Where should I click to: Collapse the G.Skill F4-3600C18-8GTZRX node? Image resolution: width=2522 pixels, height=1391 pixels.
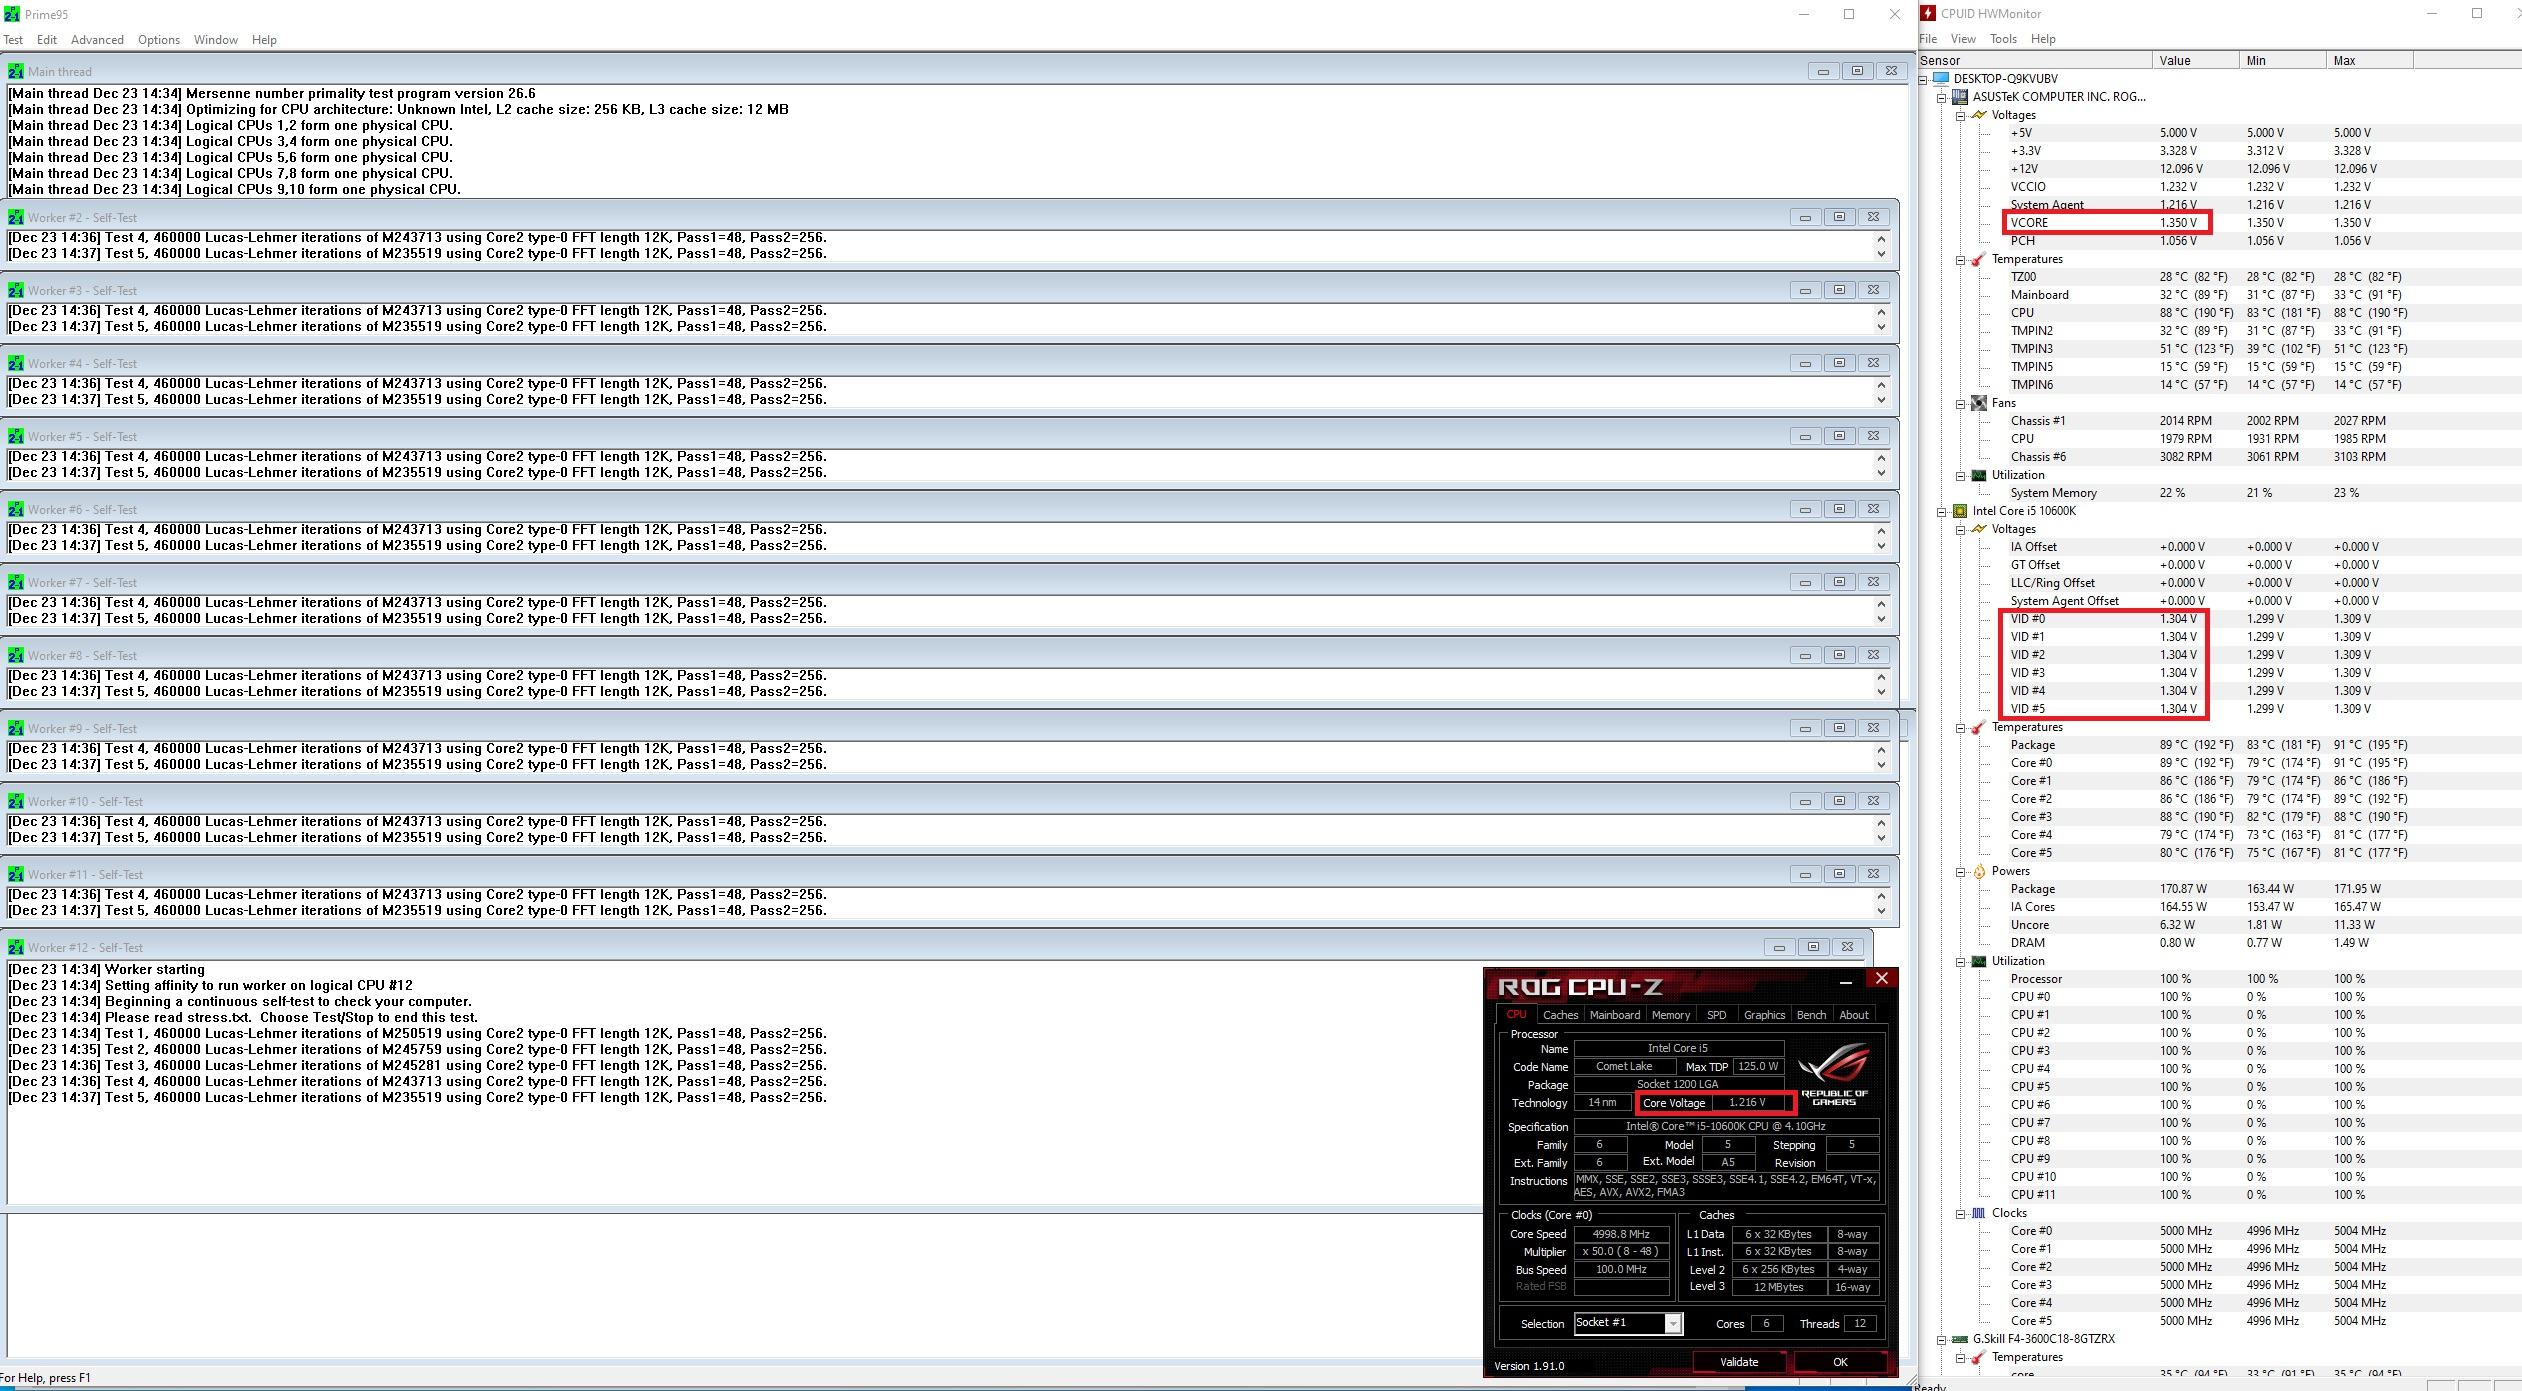click(x=1942, y=1339)
